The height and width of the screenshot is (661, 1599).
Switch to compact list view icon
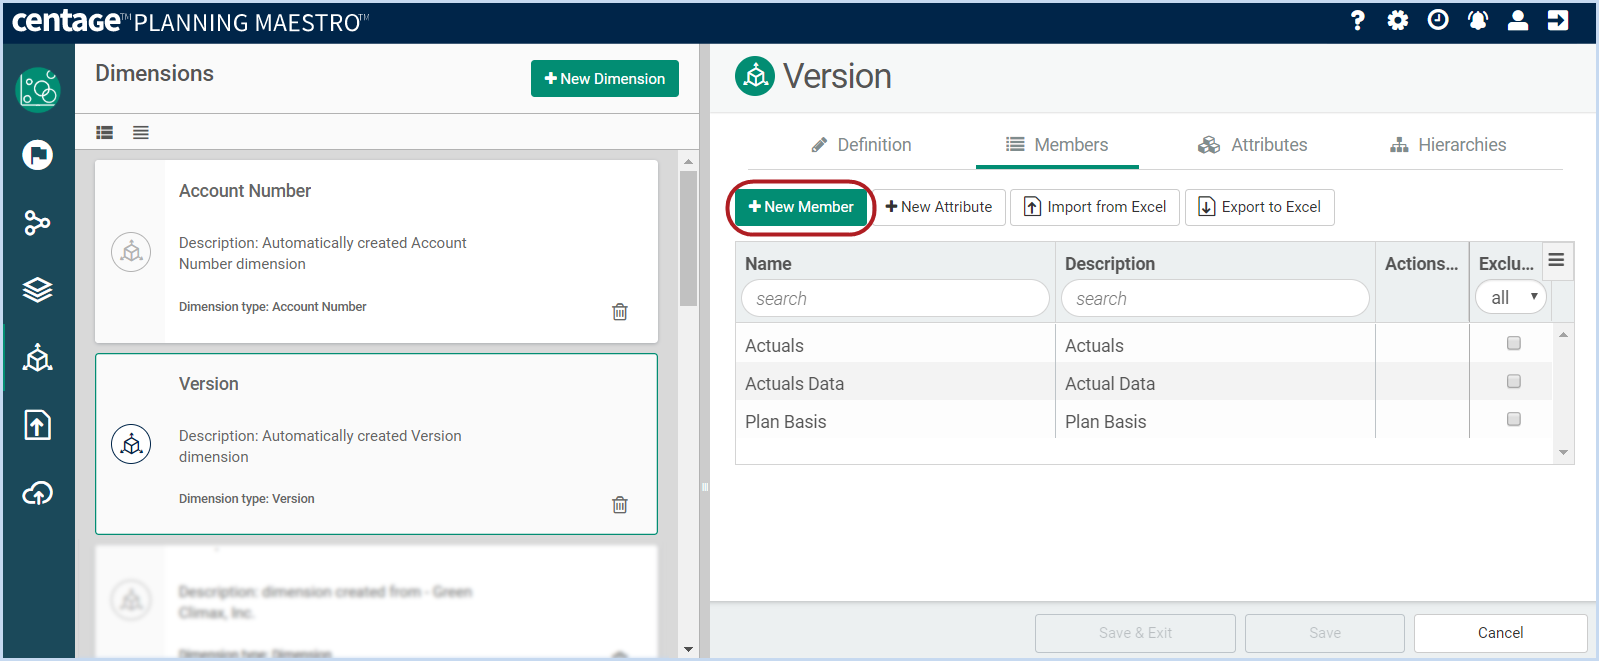pyautogui.click(x=141, y=132)
